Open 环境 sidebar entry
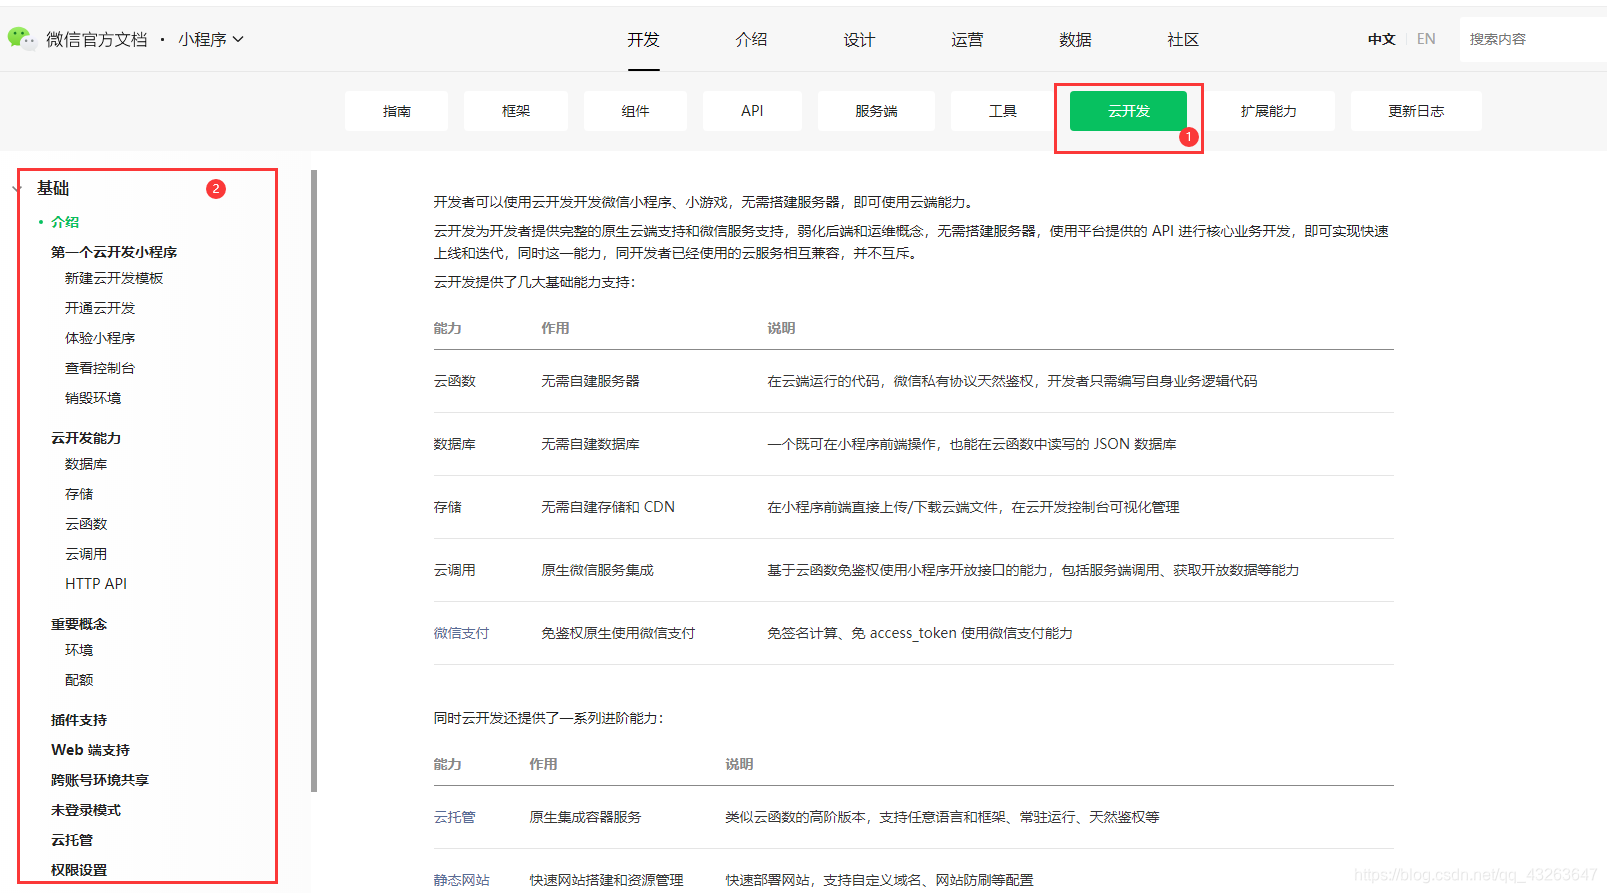Viewport: 1607px width, 893px height. coord(79,650)
